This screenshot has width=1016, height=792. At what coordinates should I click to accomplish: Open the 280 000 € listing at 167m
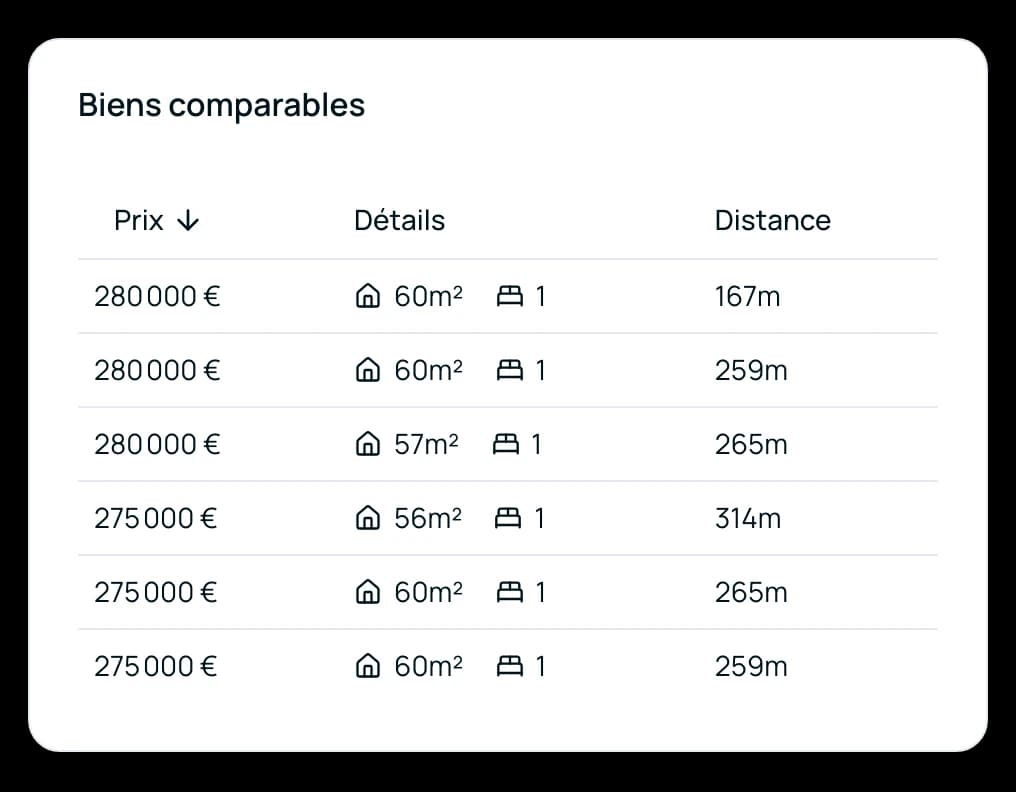(x=507, y=296)
